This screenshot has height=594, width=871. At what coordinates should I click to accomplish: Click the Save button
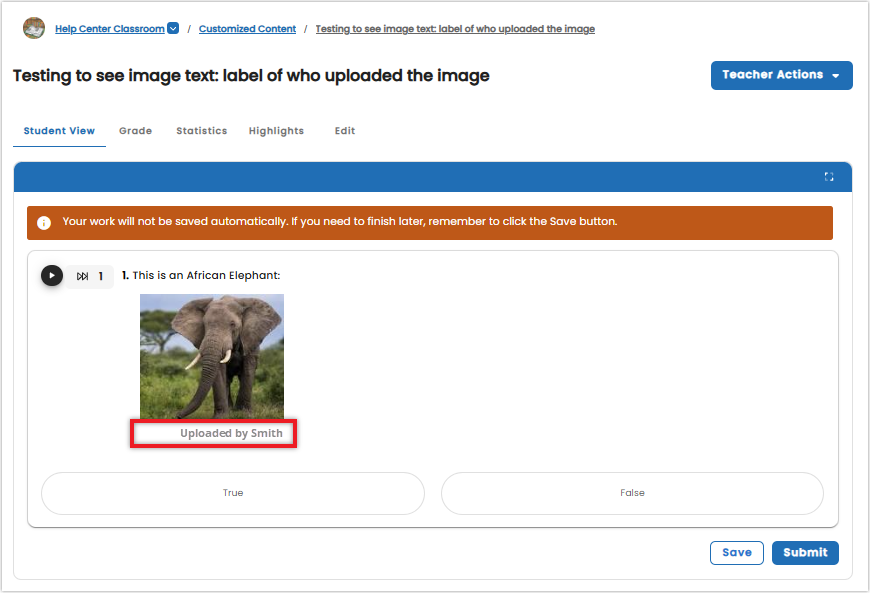click(737, 553)
